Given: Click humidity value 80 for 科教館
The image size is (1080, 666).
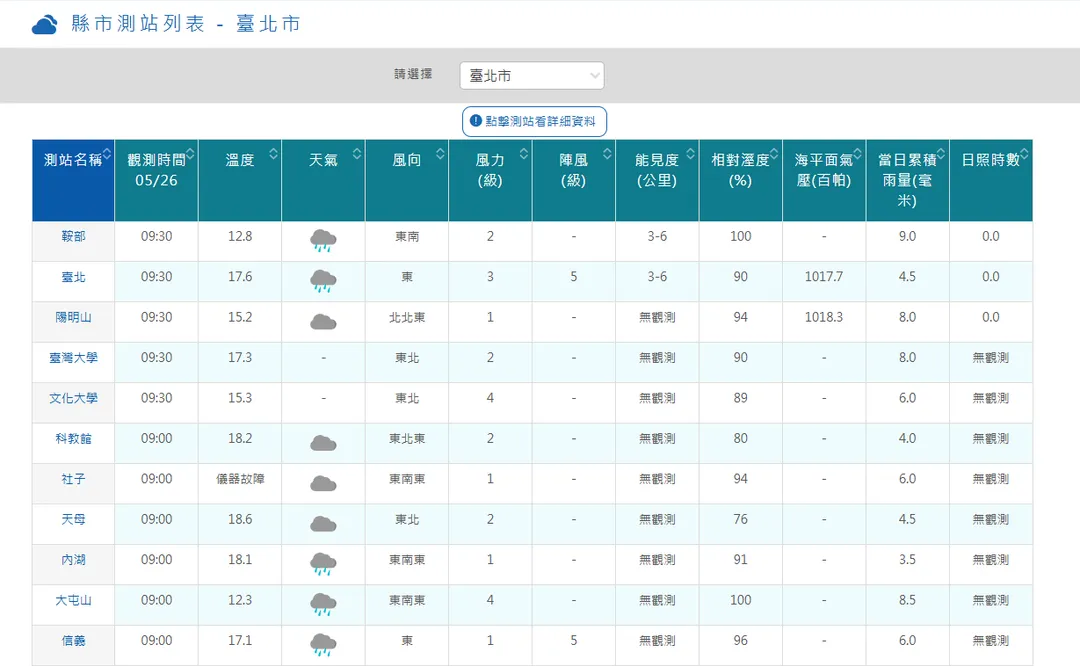Looking at the screenshot, I should tap(740, 439).
